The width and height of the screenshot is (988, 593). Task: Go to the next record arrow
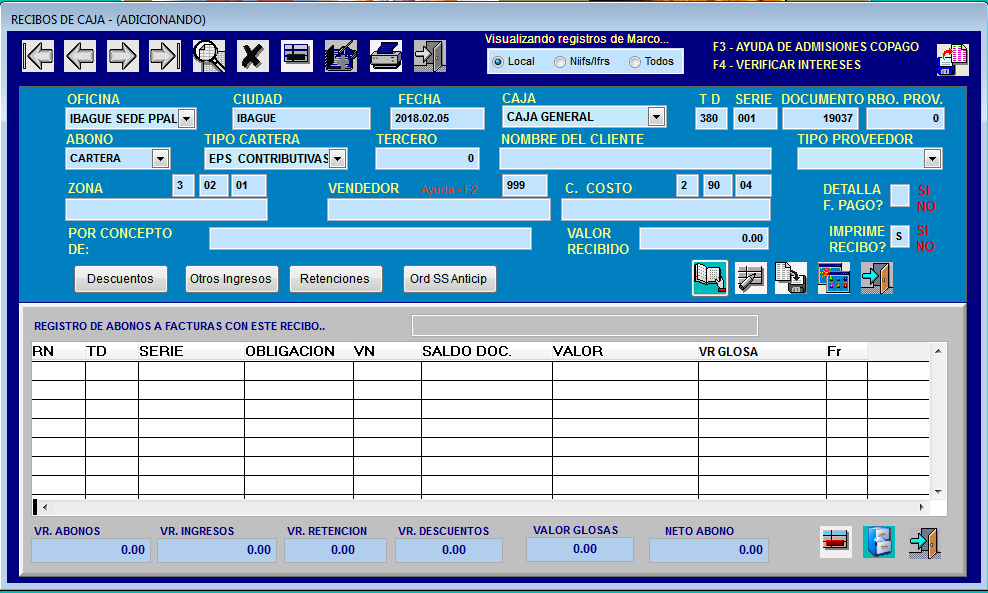[123, 56]
